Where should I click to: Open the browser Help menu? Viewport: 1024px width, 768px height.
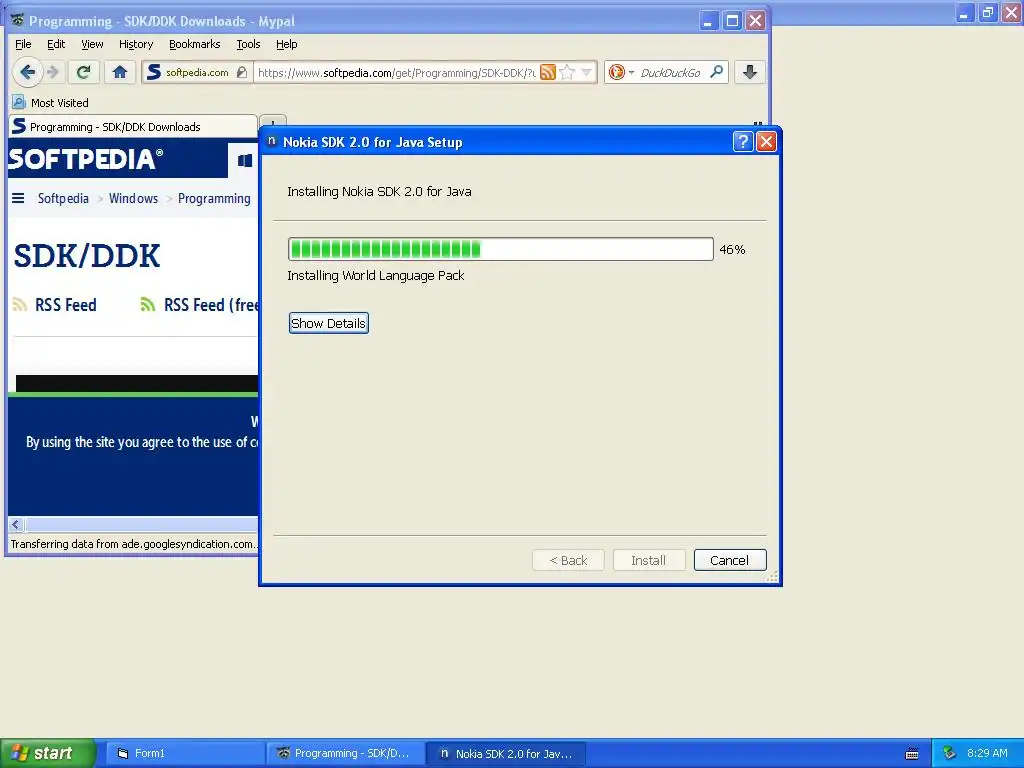pyautogui.click(x=286, y=44)
